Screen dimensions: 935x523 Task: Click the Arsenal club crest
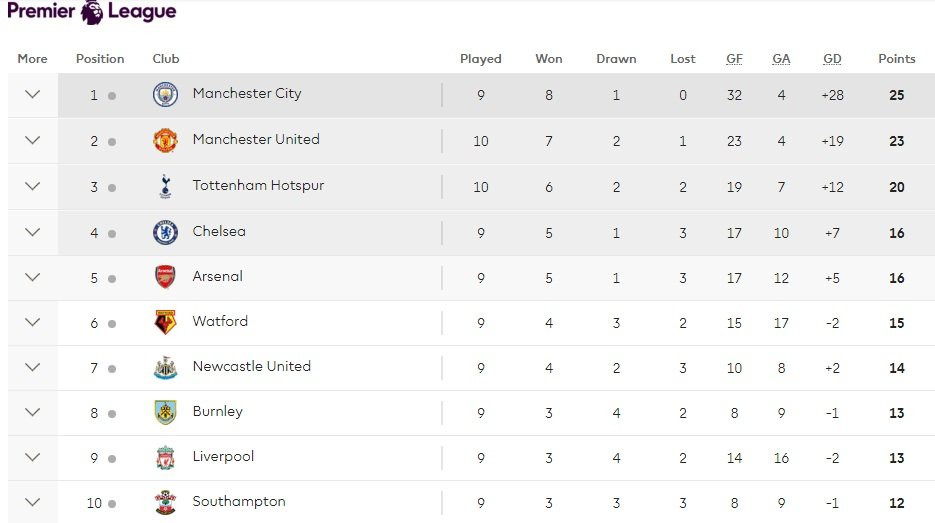pyautogui.click(x=165, y=277)
